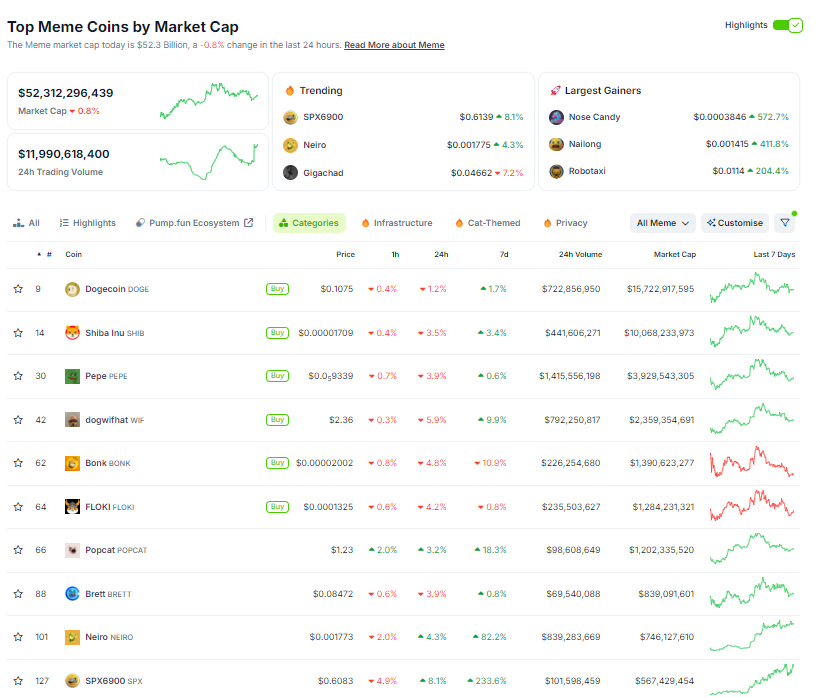Open the Infrastructure category tab

click(x=397, y=223)
